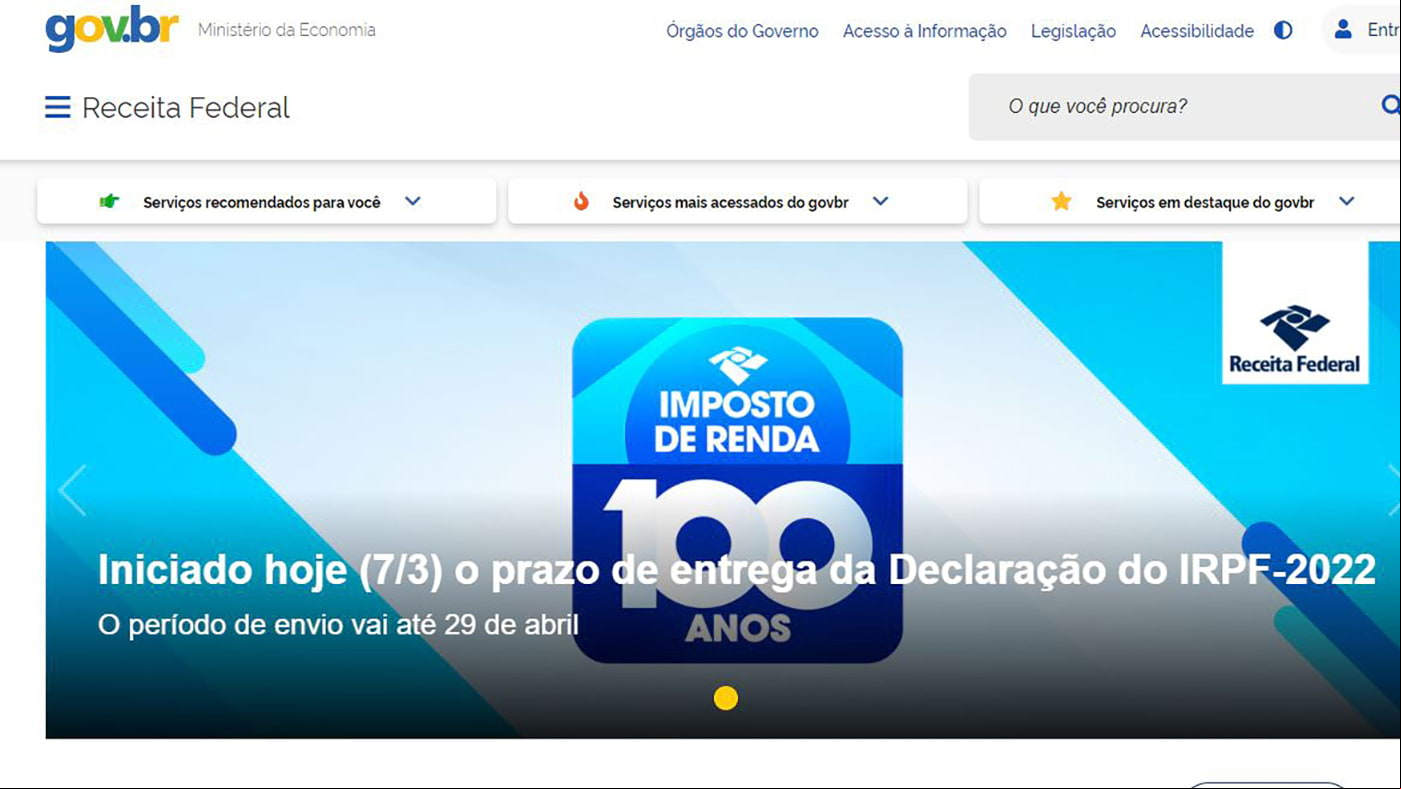The width and height of the screenshot is (1401, 789).
Task: Click the 'O que você procura?' search field
Action: 1184,106
